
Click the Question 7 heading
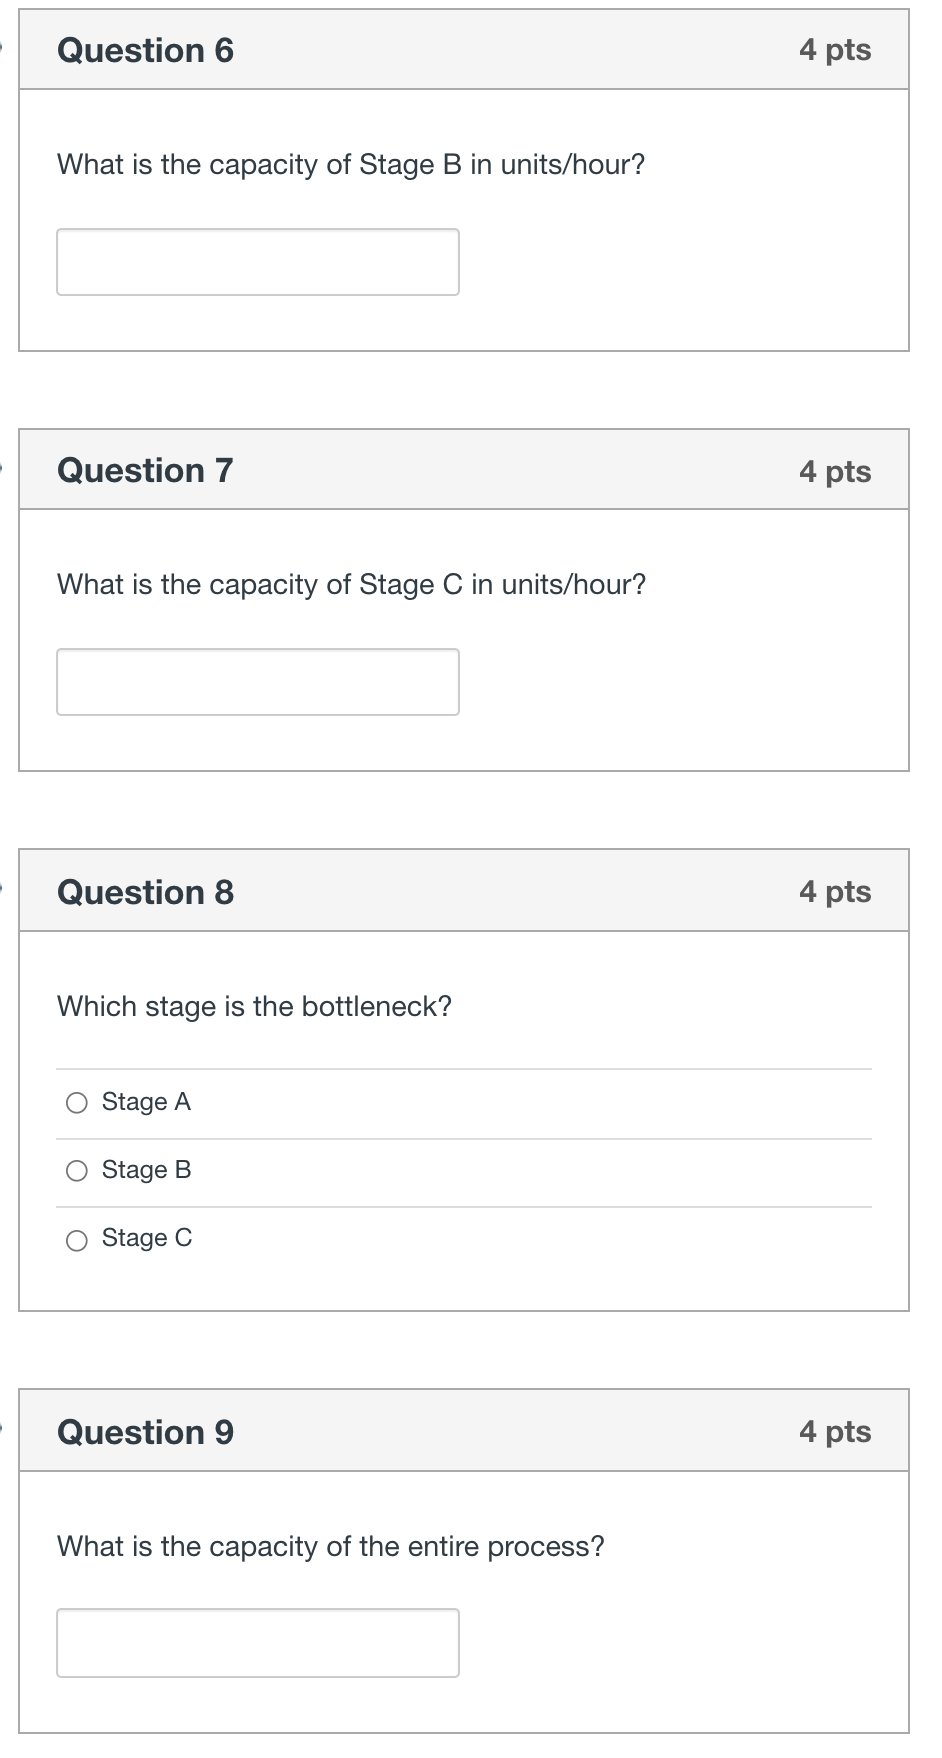[145, 470]
